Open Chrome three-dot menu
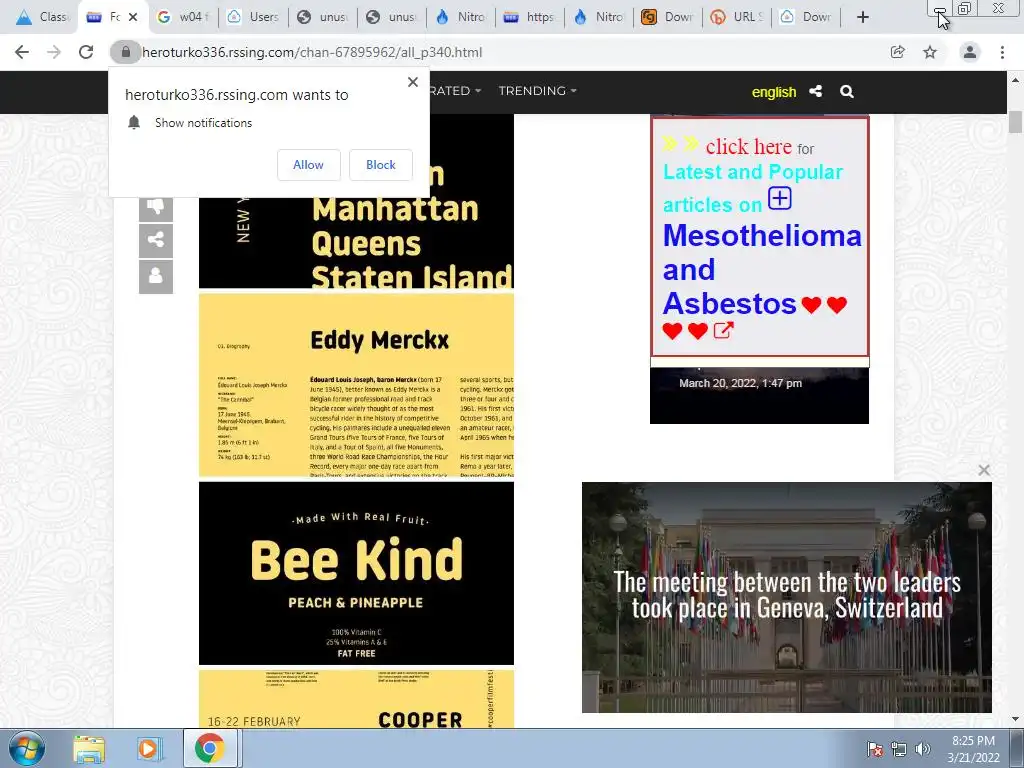 click(1002, 52)
